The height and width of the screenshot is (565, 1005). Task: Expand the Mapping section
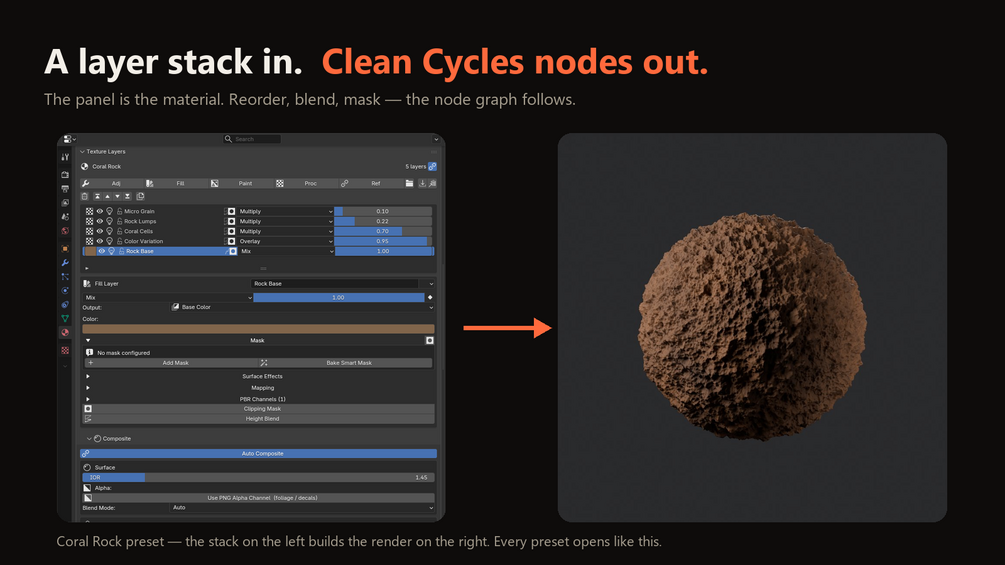pos(88,388)
